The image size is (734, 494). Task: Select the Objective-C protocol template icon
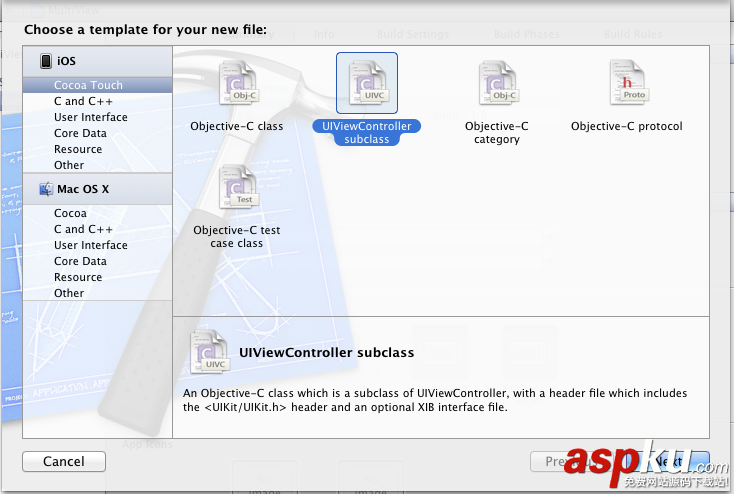coord(629,82)
